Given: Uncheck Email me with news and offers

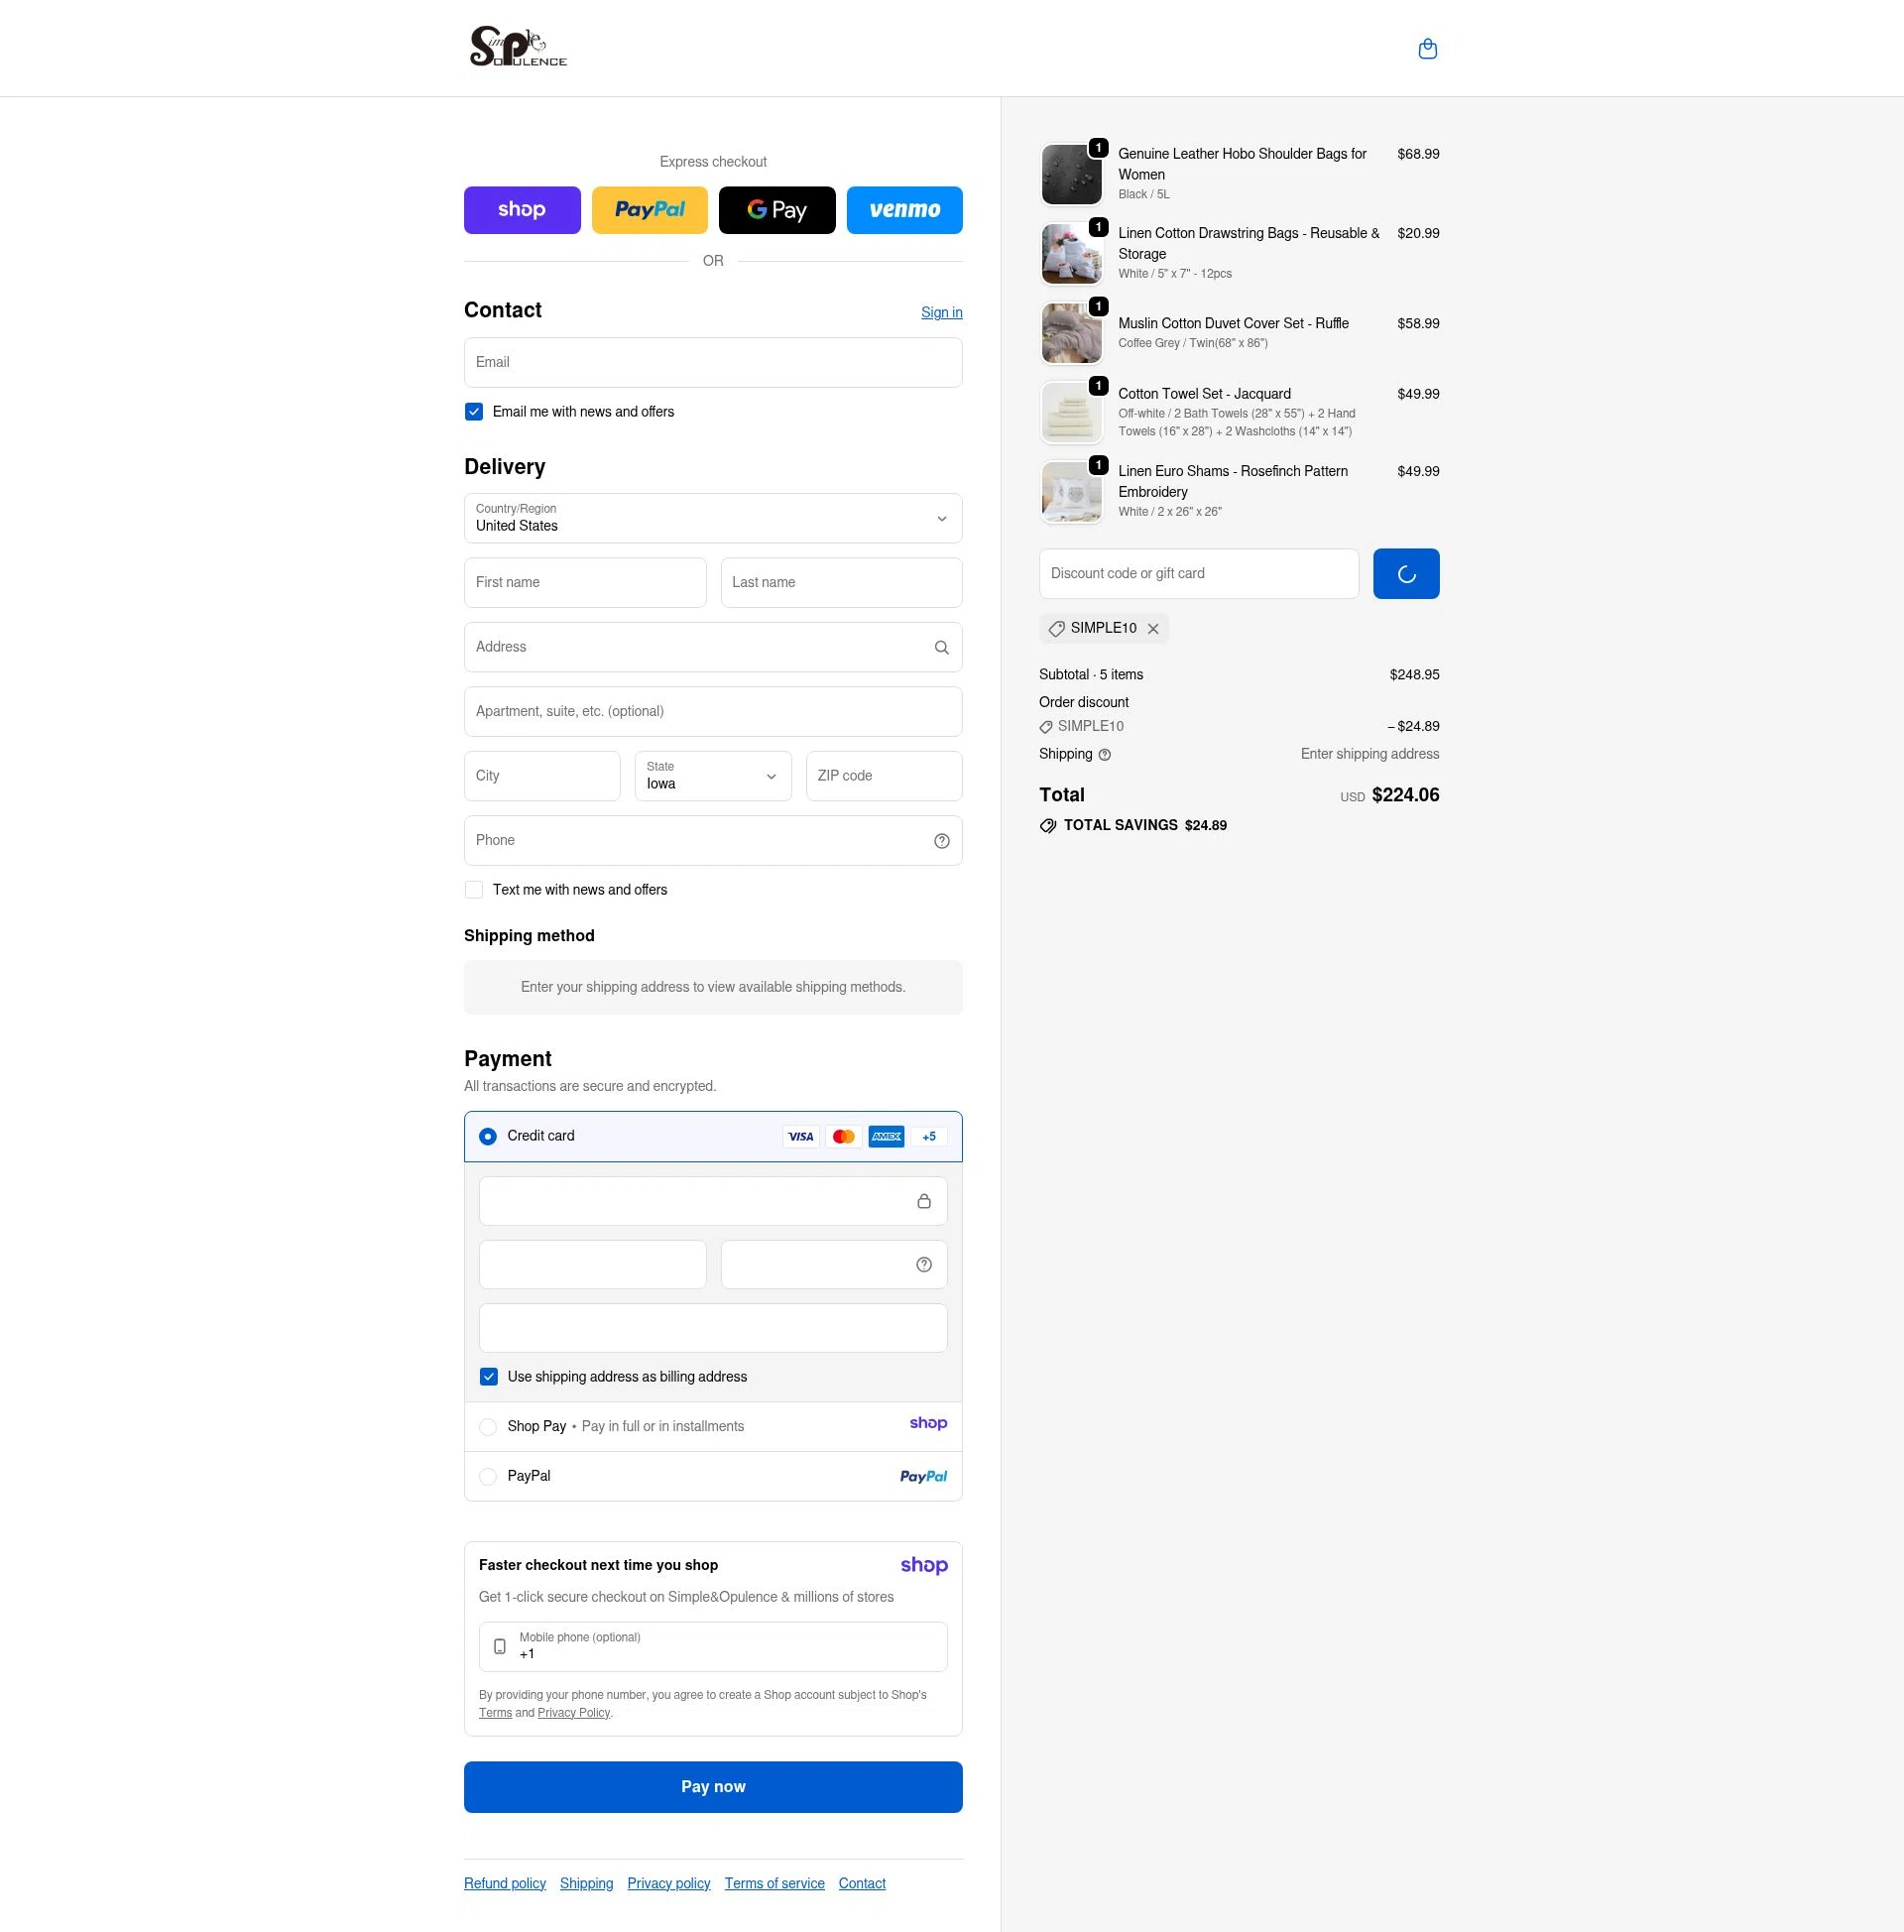Looking at the screenshot, I should tap(473, 411).
